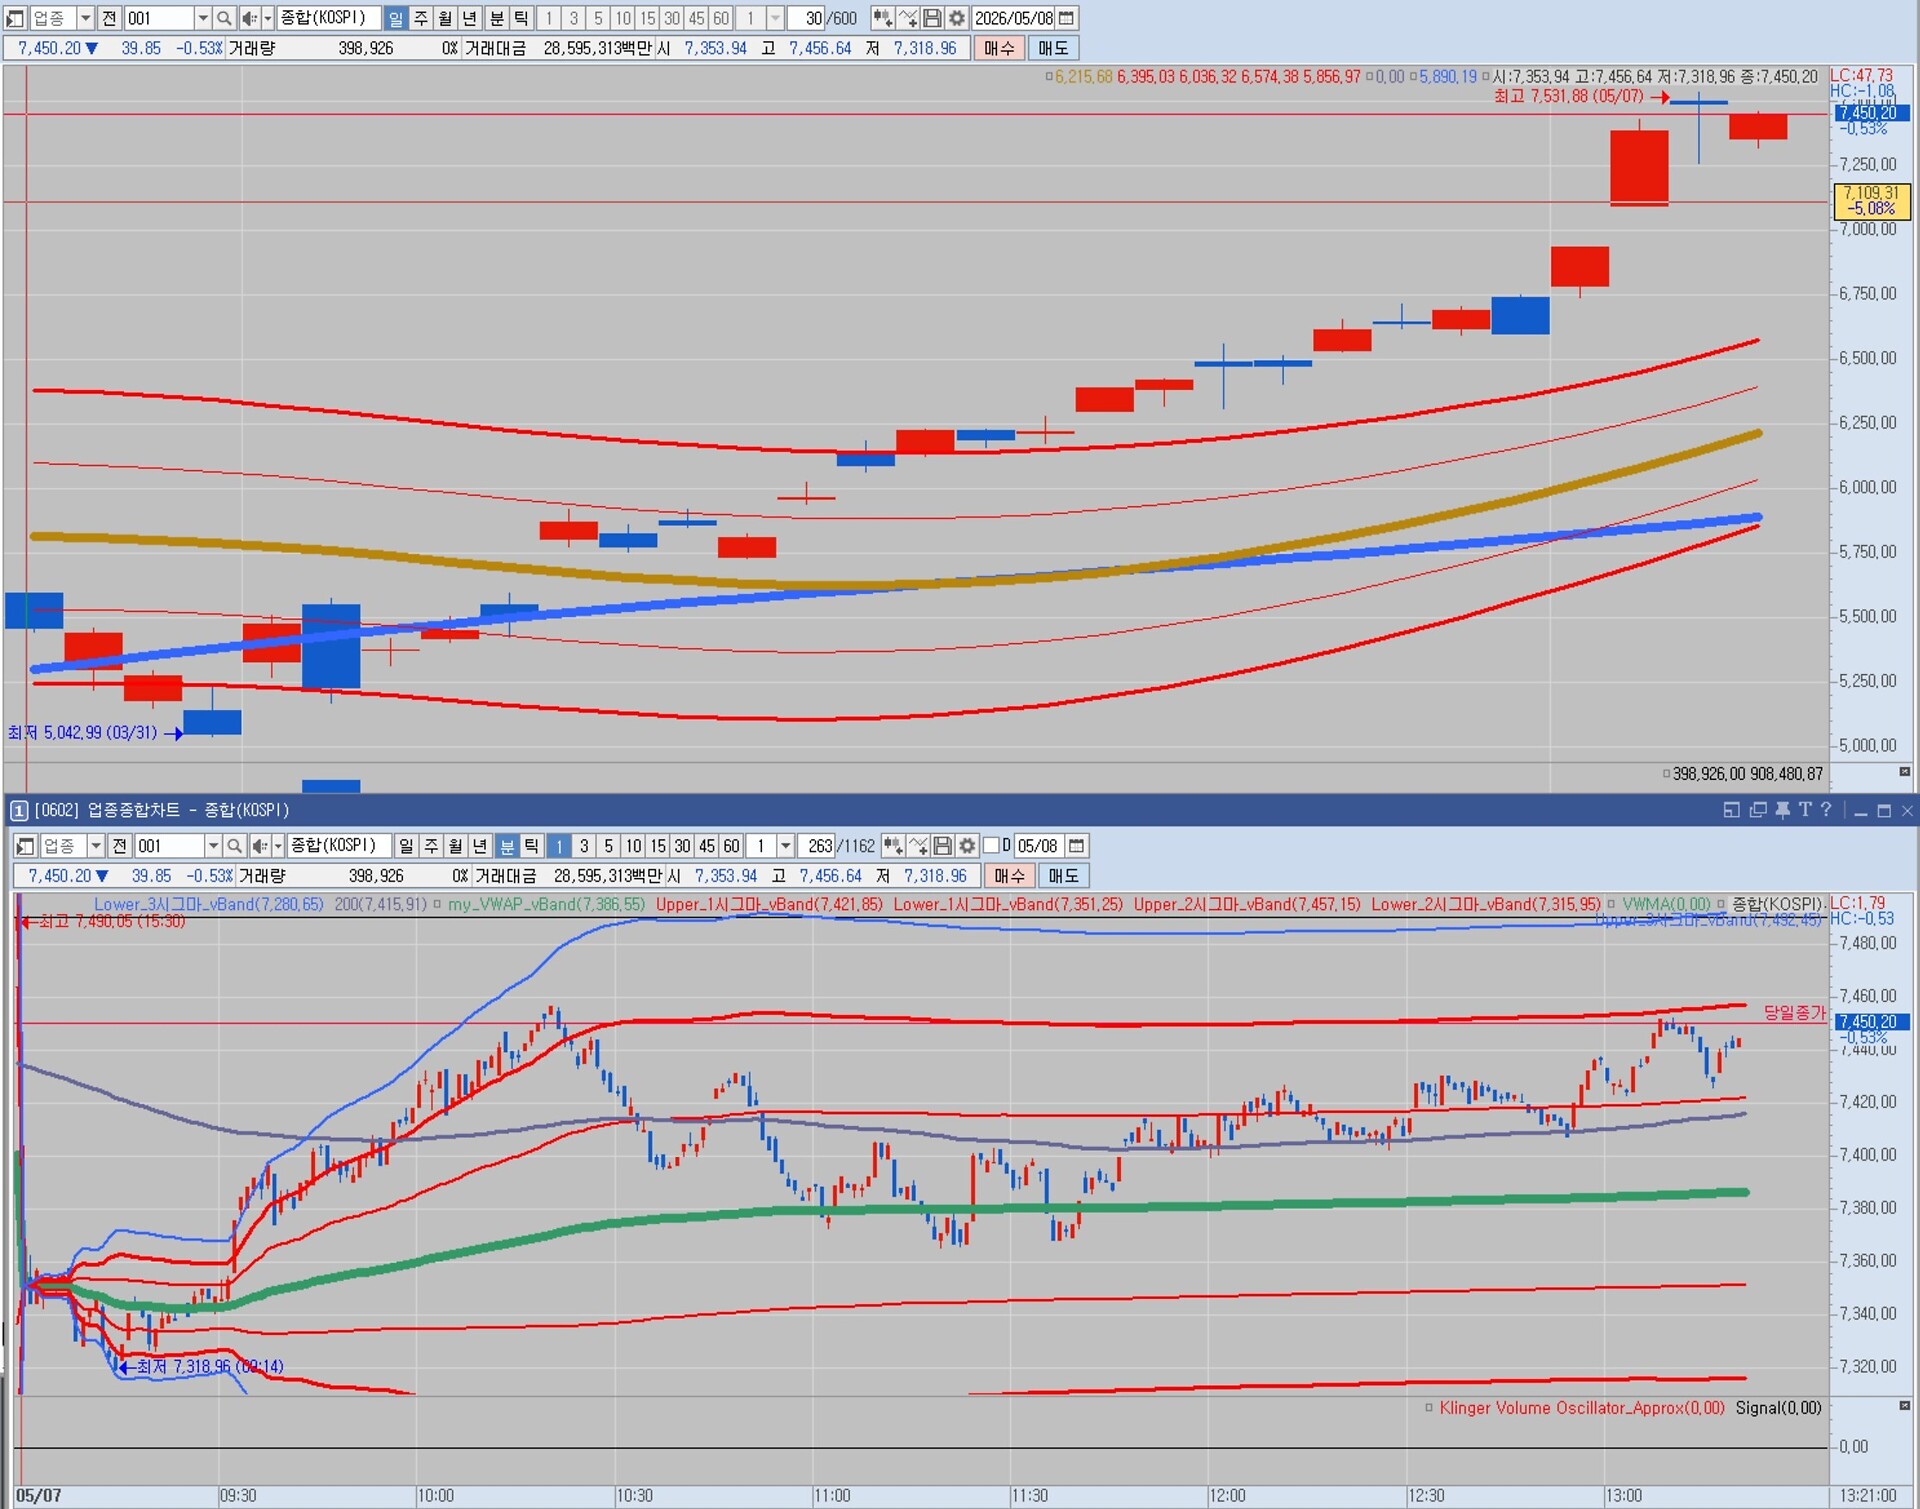
Task: Click the add-indicator icon in the lower chart toolbar
Action: pyautogui.click(x=892, y=846)
